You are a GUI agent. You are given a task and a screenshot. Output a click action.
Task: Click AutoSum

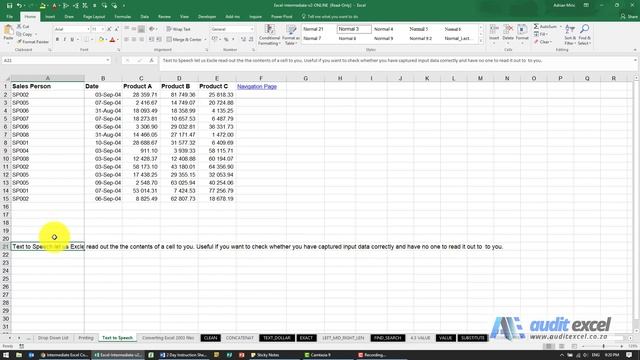point(545,27)
